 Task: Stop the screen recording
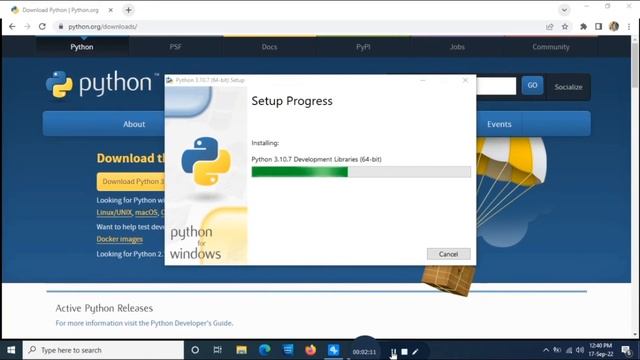click(x=404, y=351)
